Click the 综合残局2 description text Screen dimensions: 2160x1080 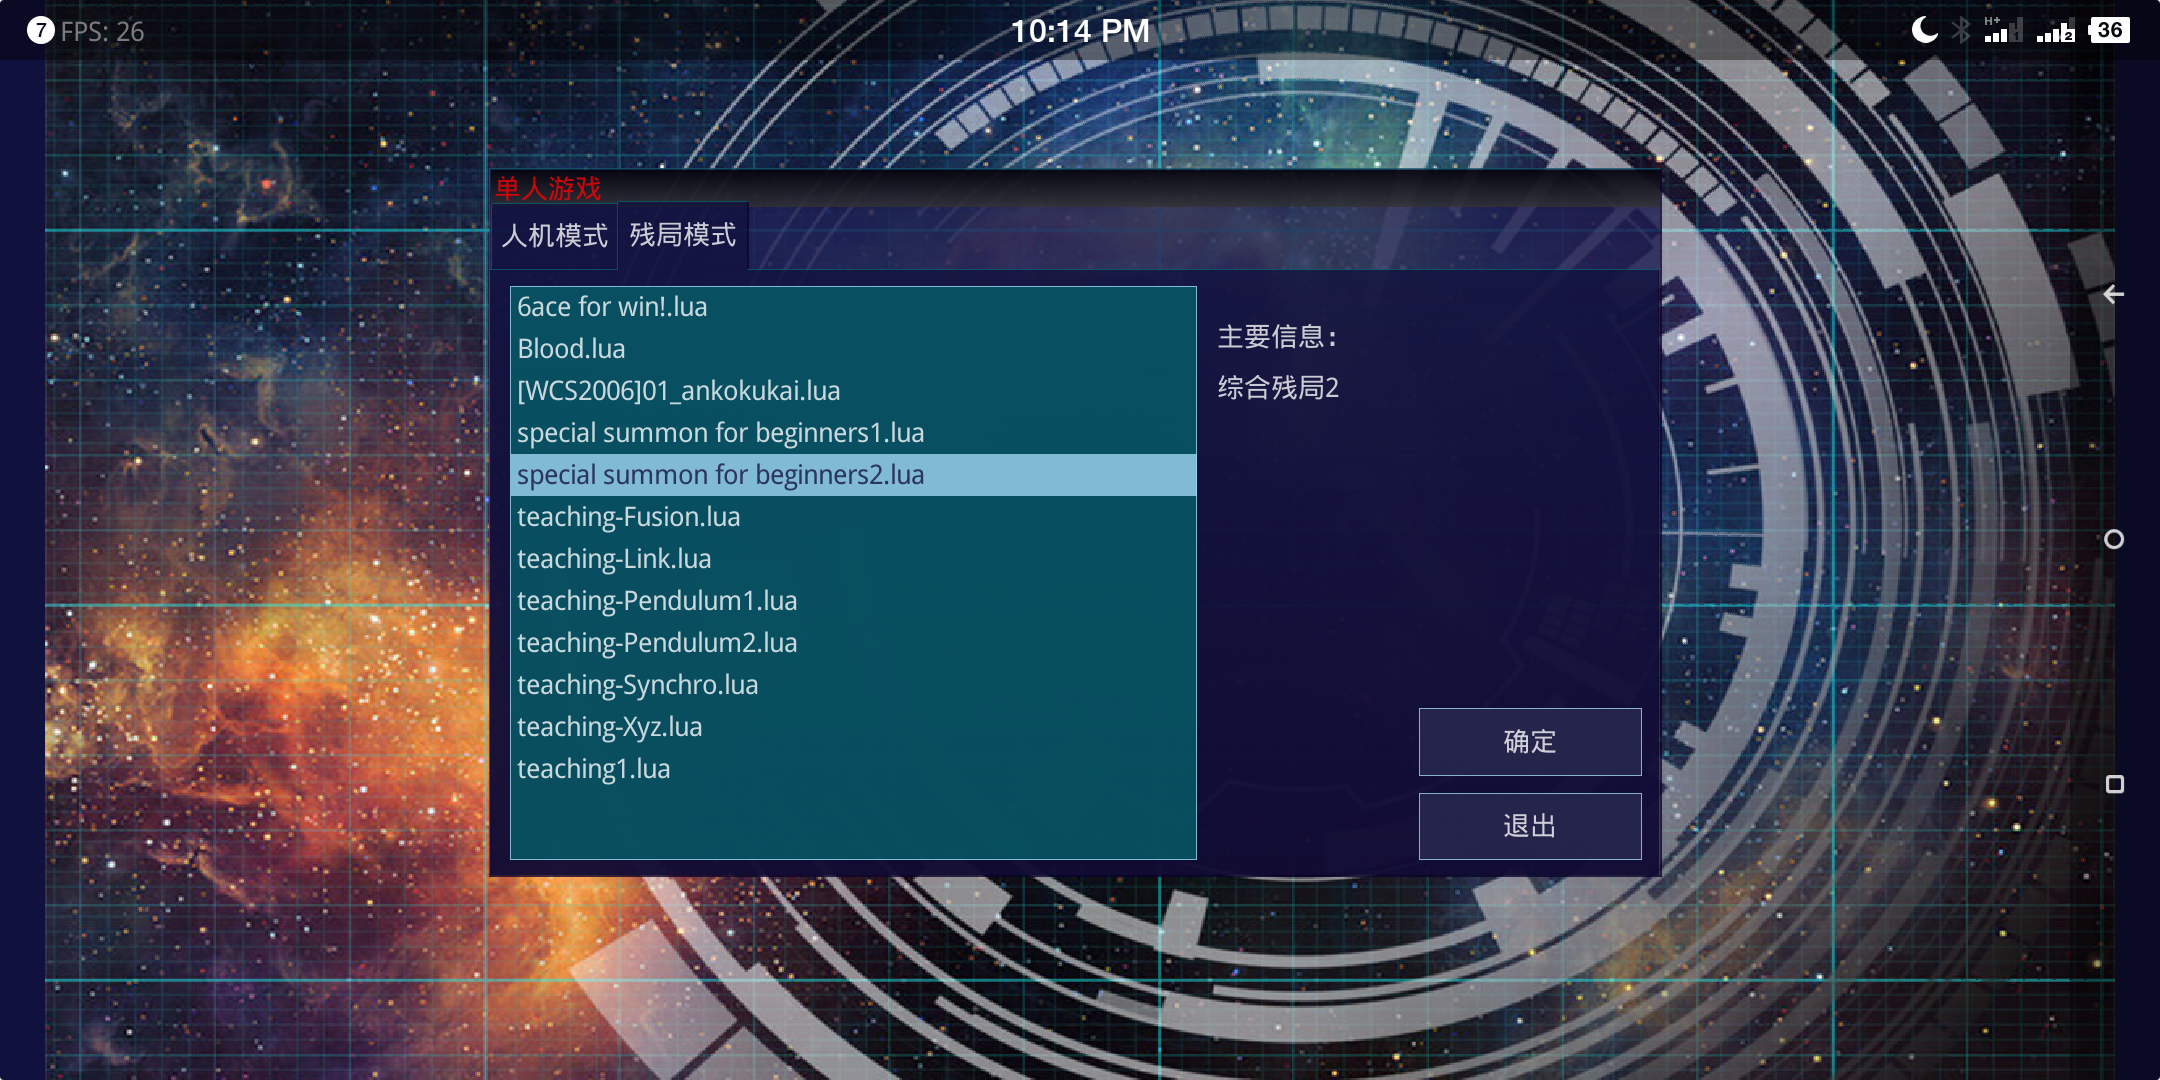(1278, 388)
